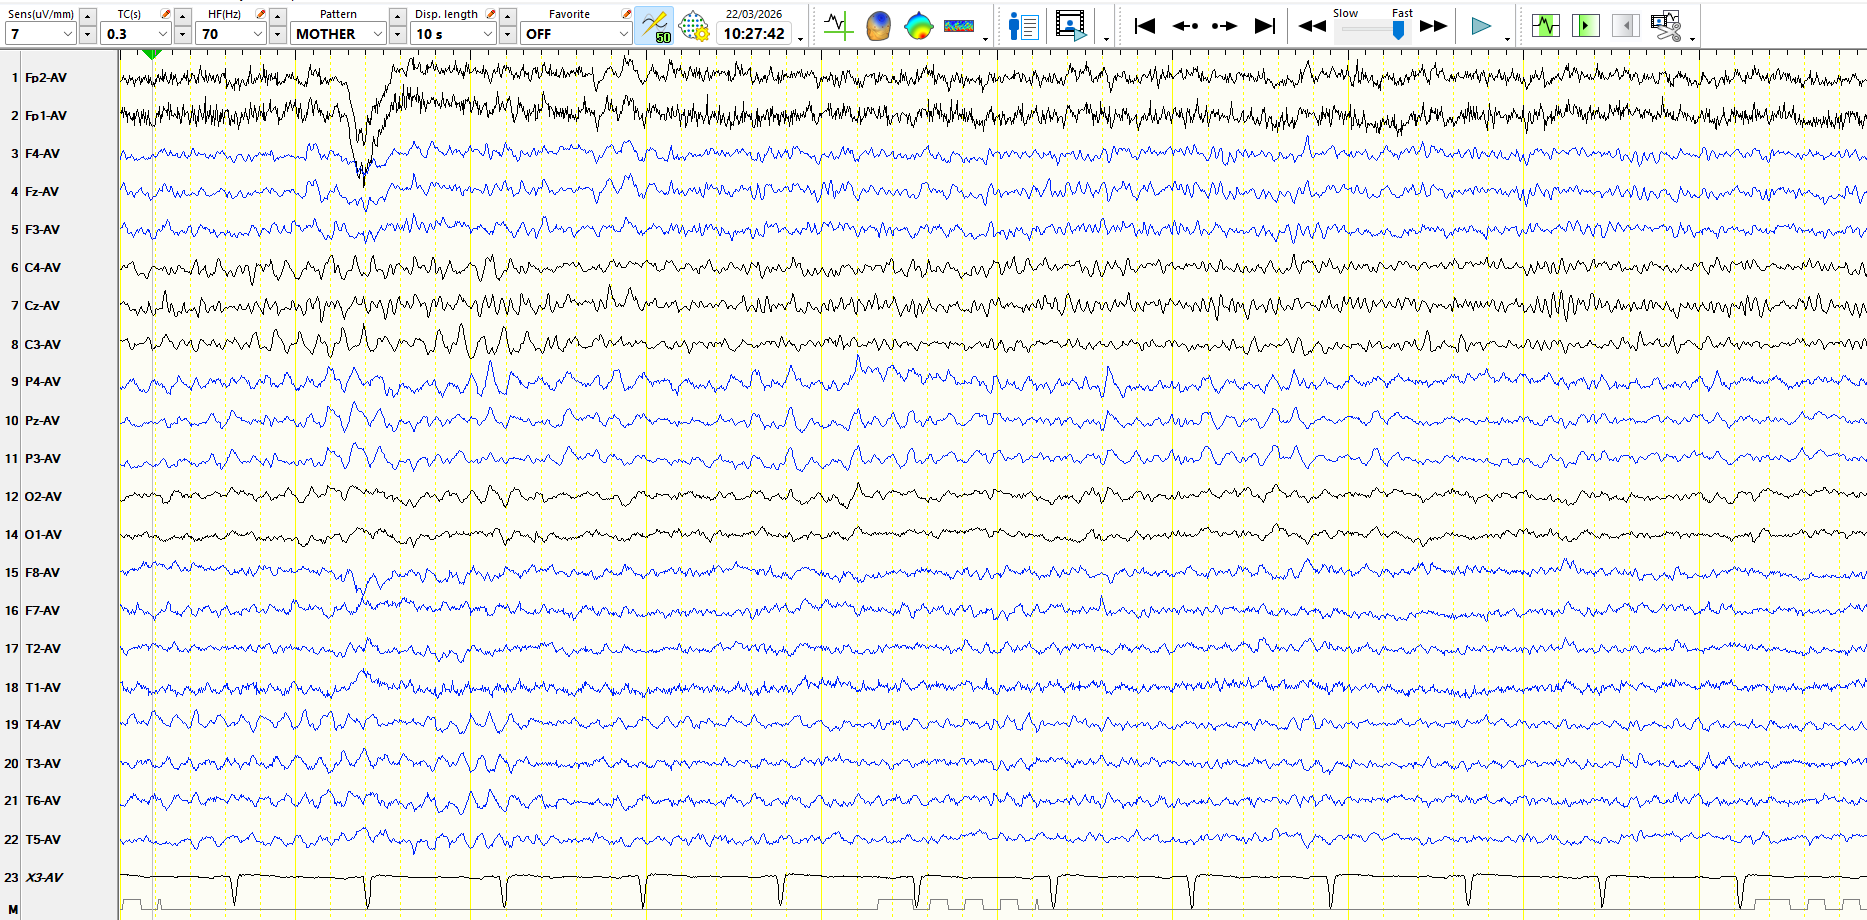Select the F8-AV channel label

point(42,573)
